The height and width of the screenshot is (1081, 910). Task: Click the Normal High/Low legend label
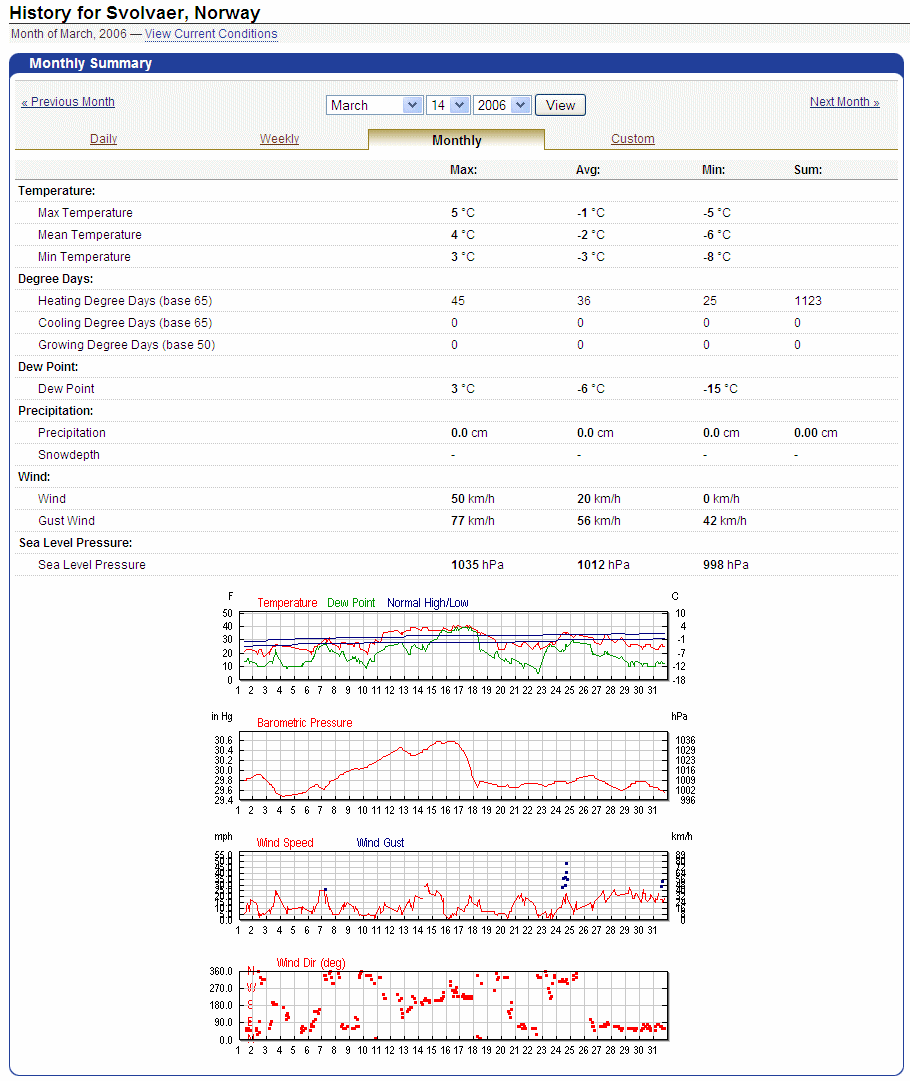point(427,603)
